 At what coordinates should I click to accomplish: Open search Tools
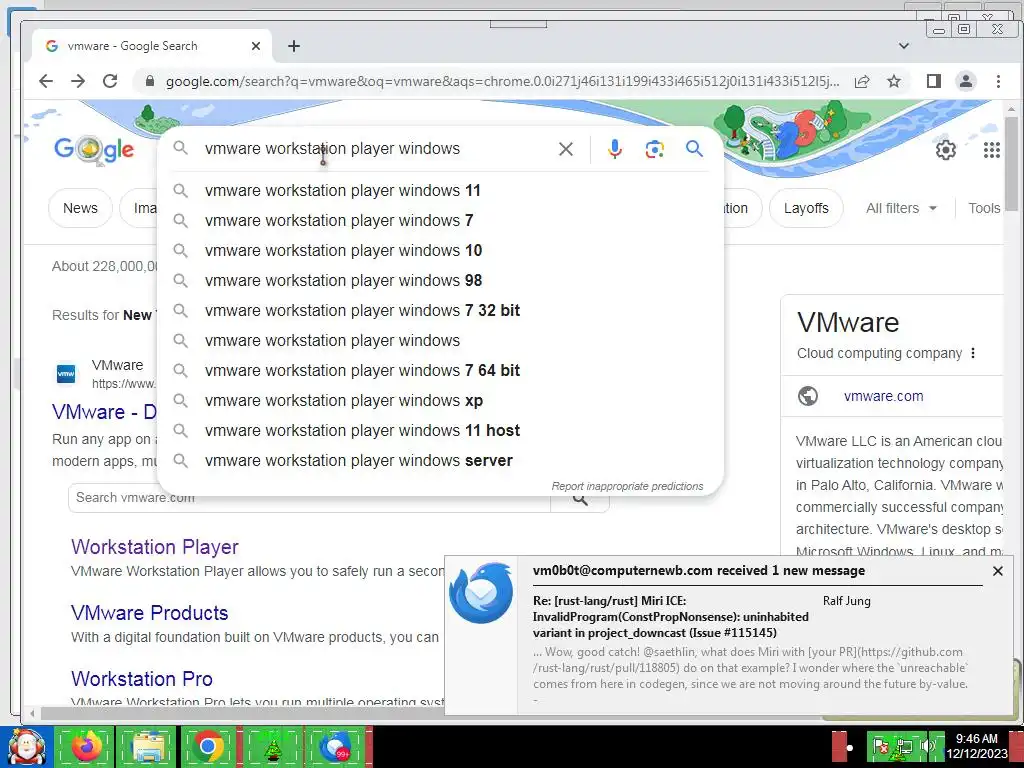coord(984,208)
